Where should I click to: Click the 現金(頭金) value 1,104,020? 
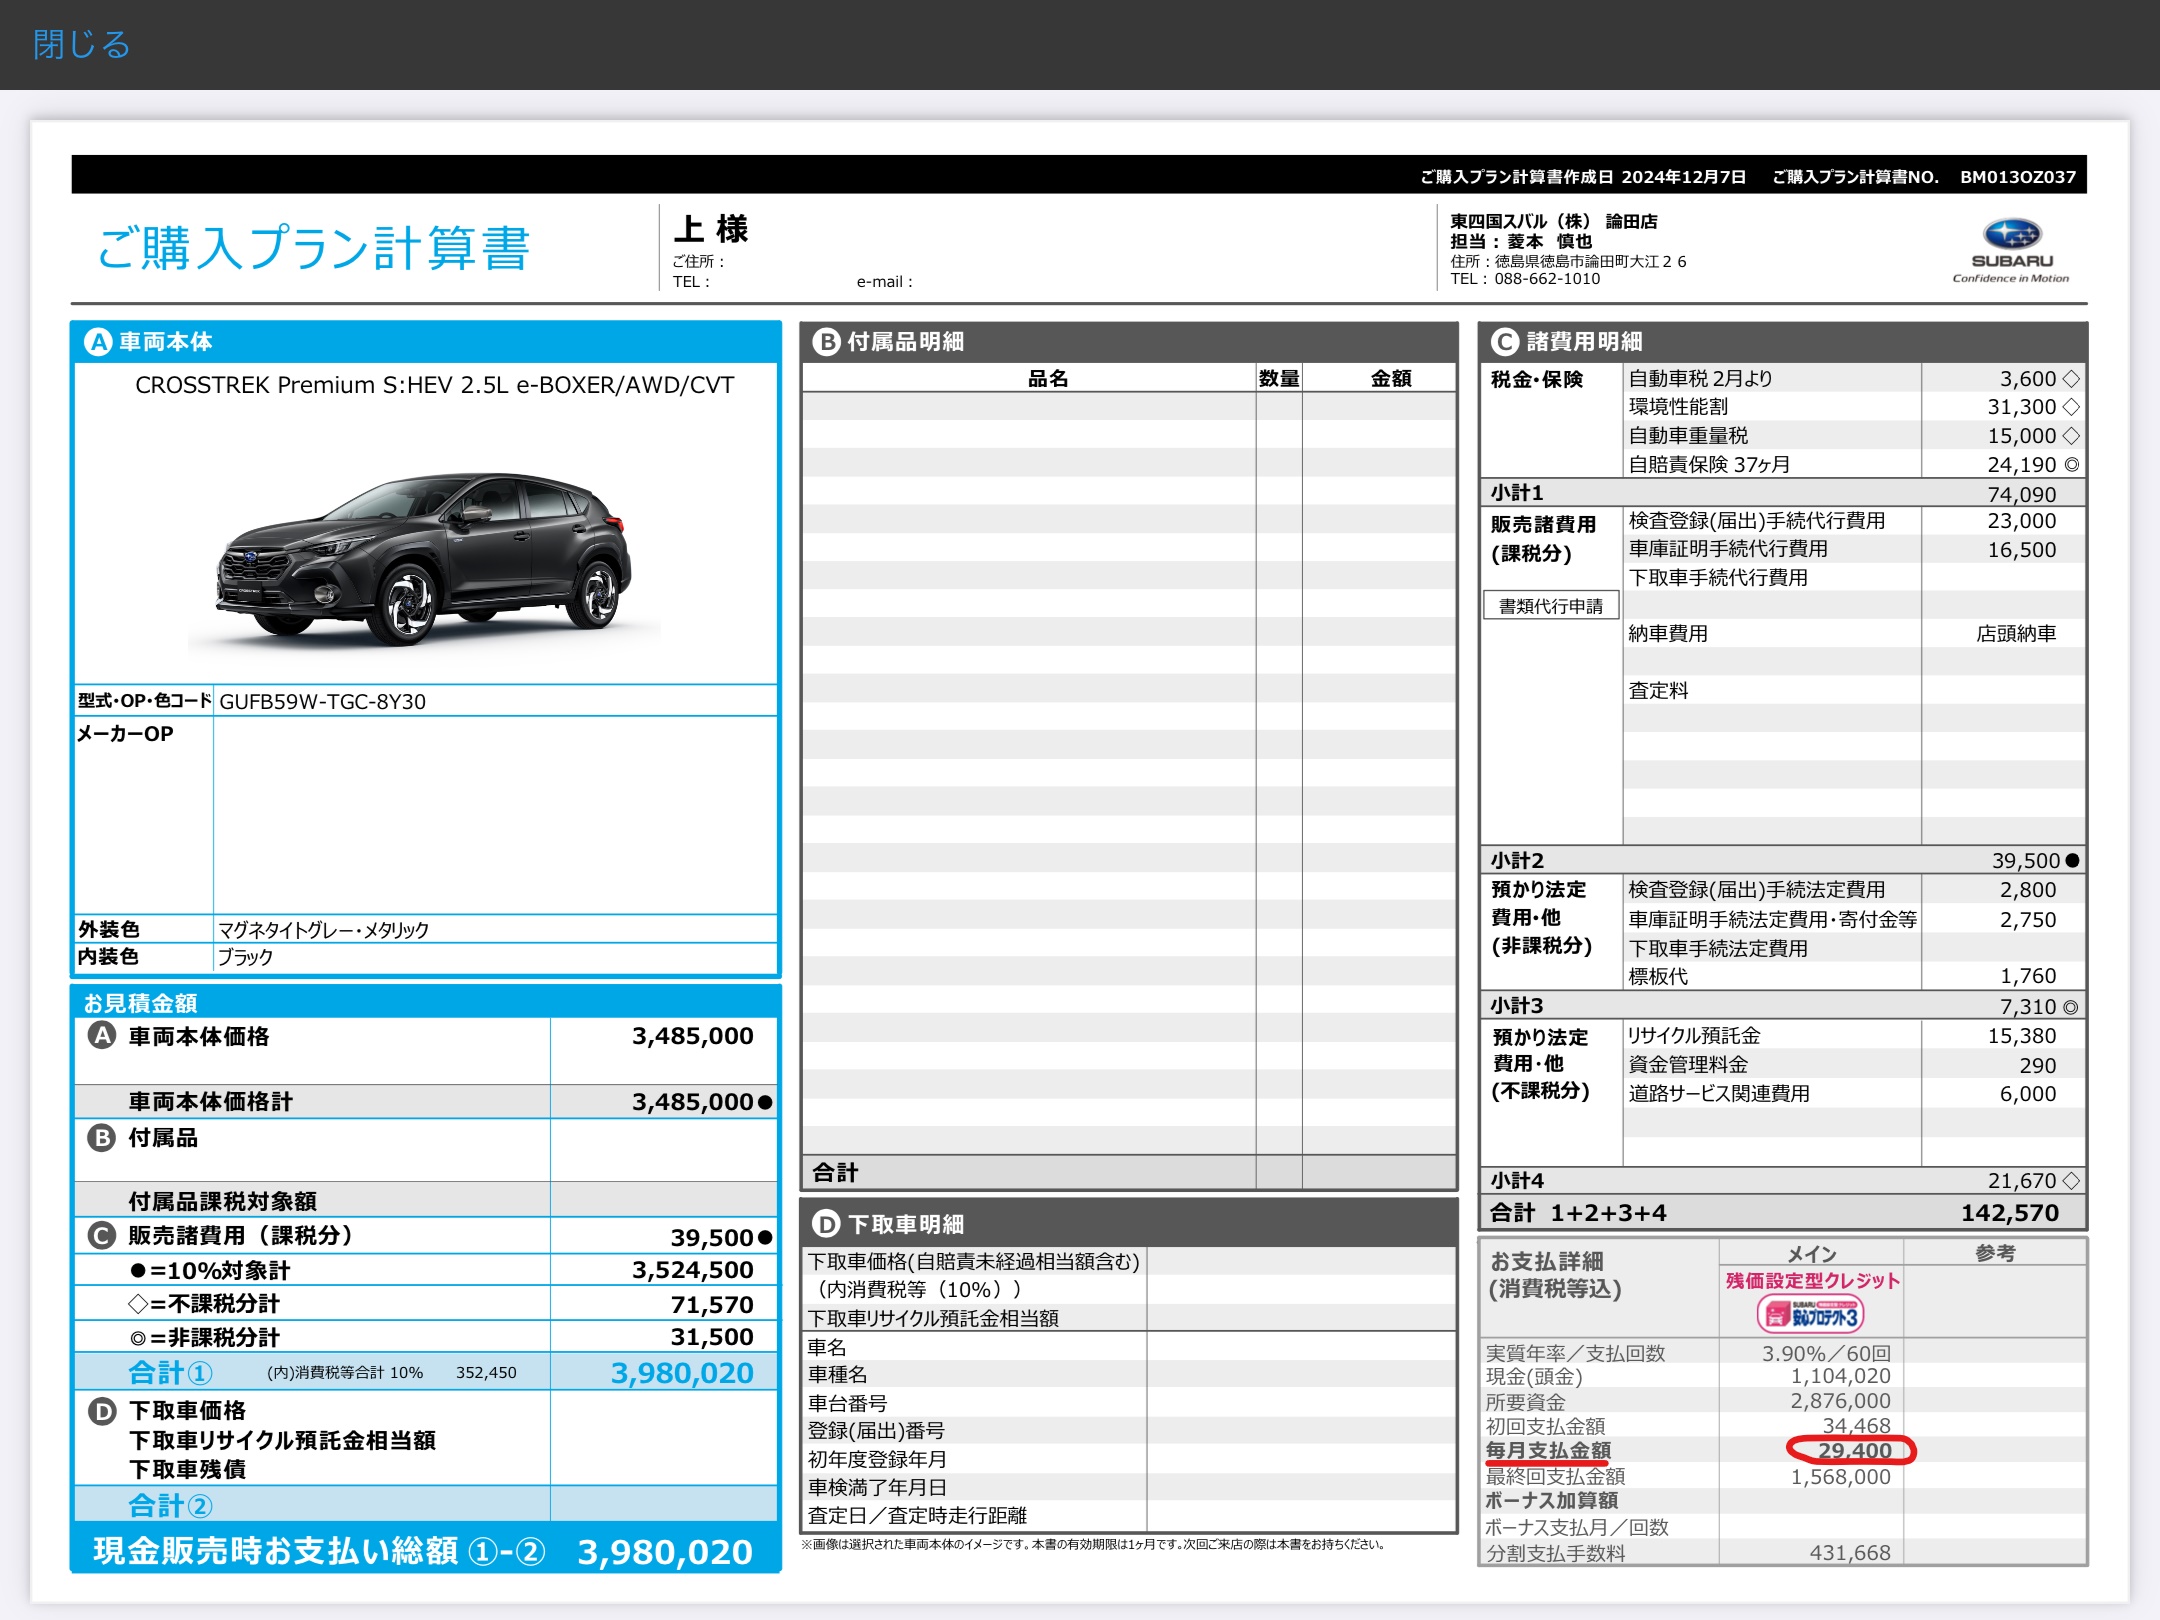click(1840, 1377)
